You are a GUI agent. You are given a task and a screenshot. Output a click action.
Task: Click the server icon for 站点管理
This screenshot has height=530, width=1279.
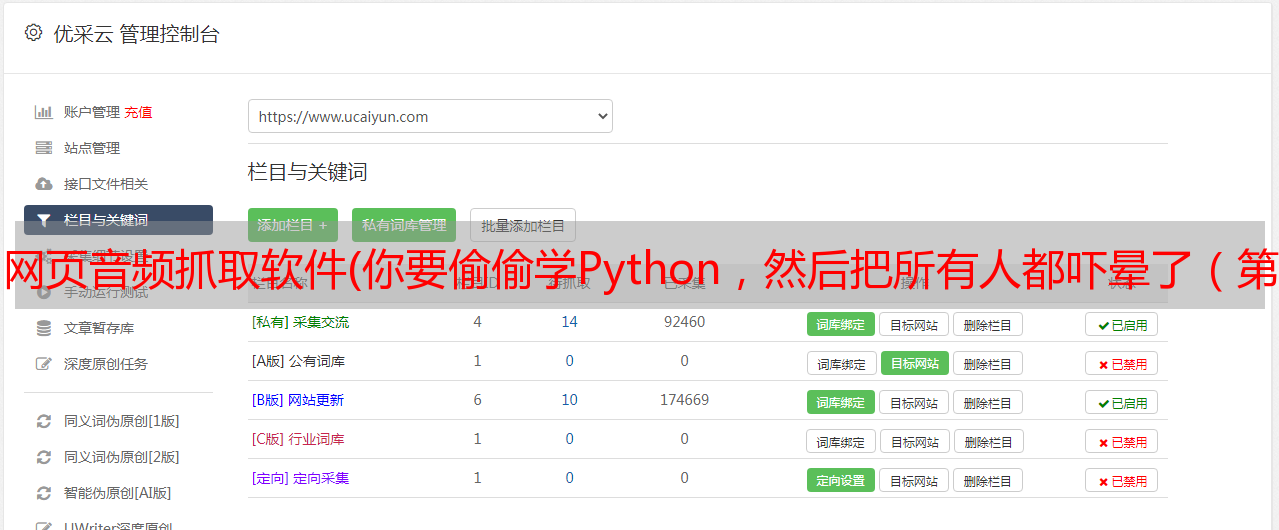(x=44, y=148)
